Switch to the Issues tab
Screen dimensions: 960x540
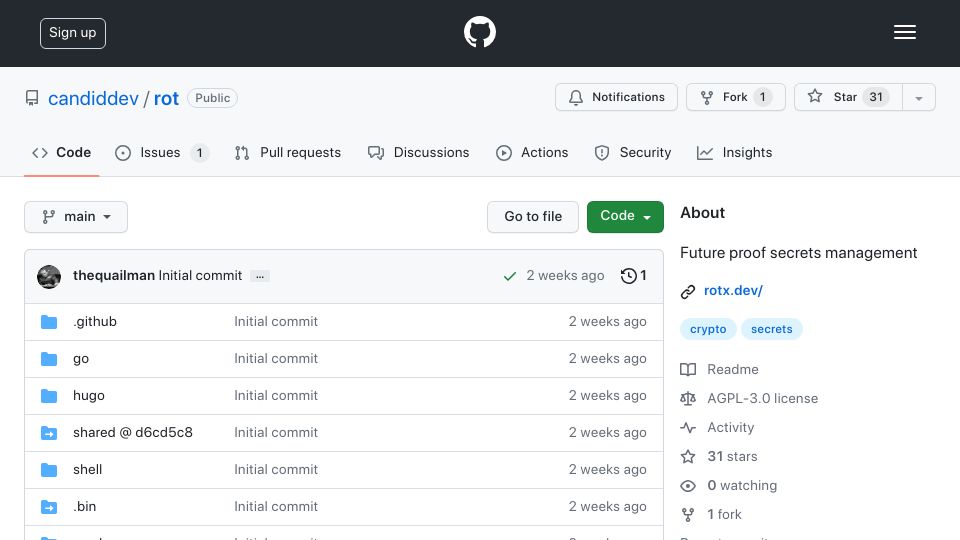point(162,152)
